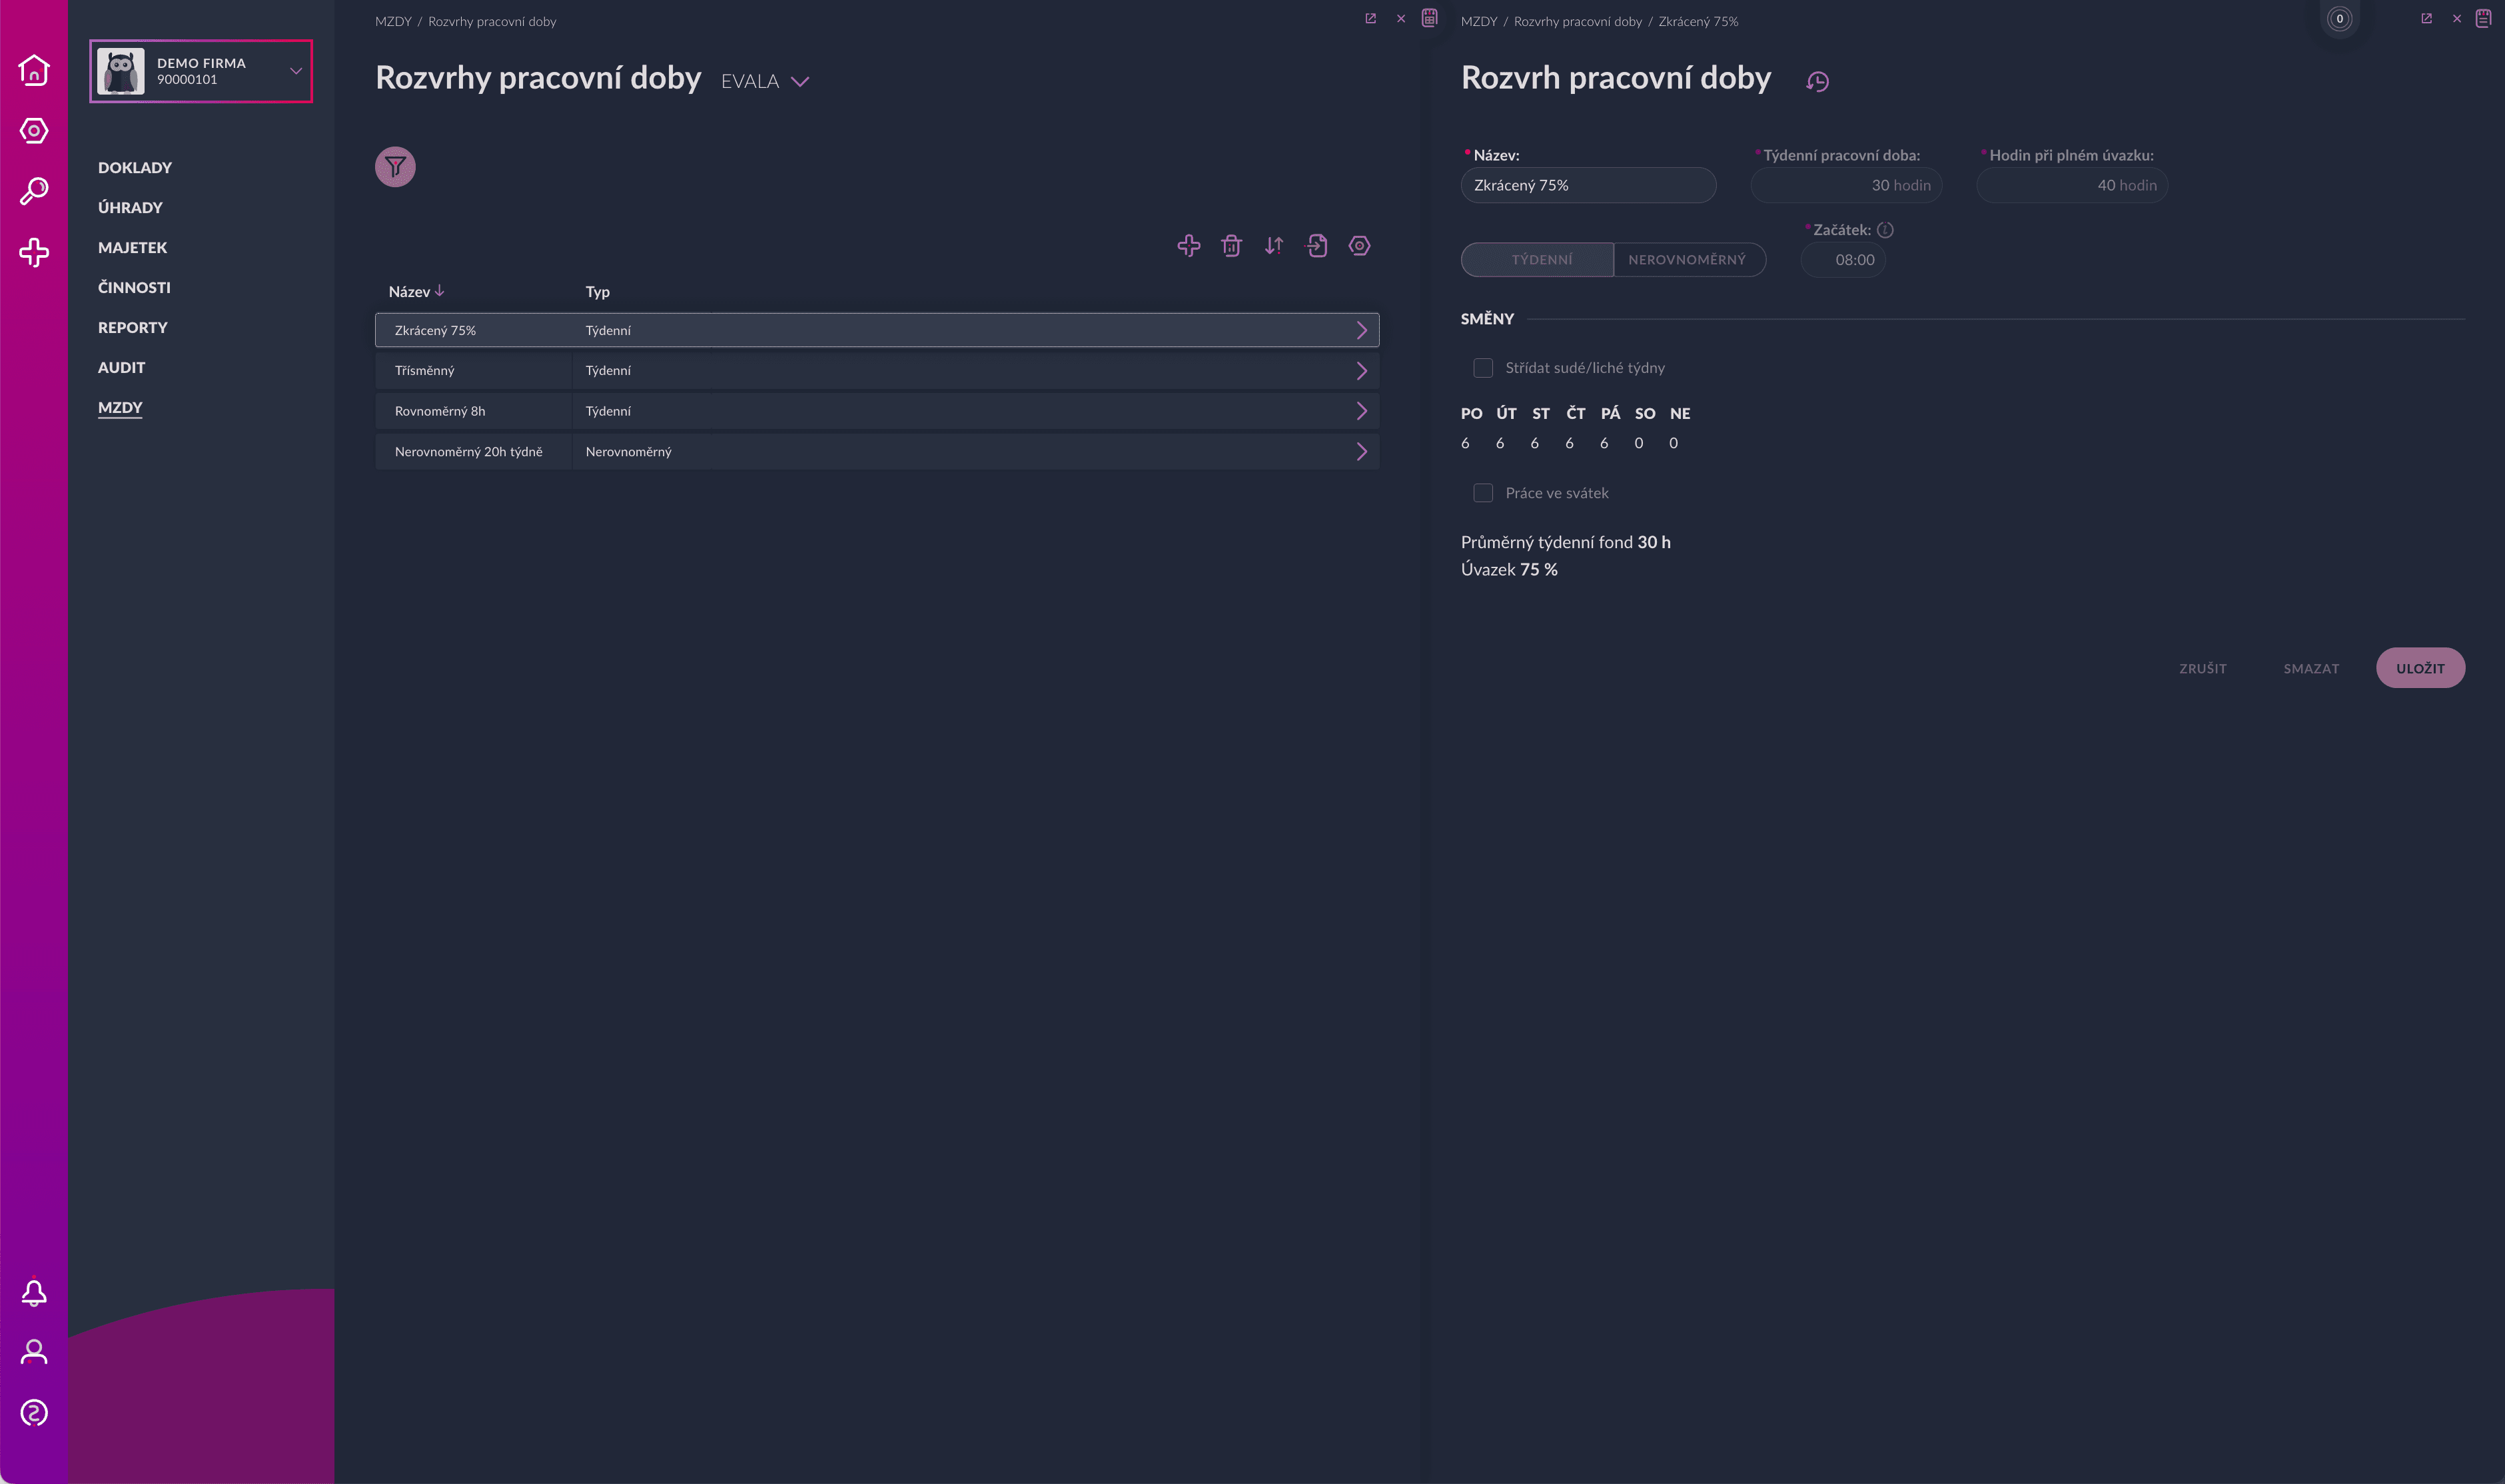
Task: Open the list settings hexagon icon
Action: coord(1359,245)
